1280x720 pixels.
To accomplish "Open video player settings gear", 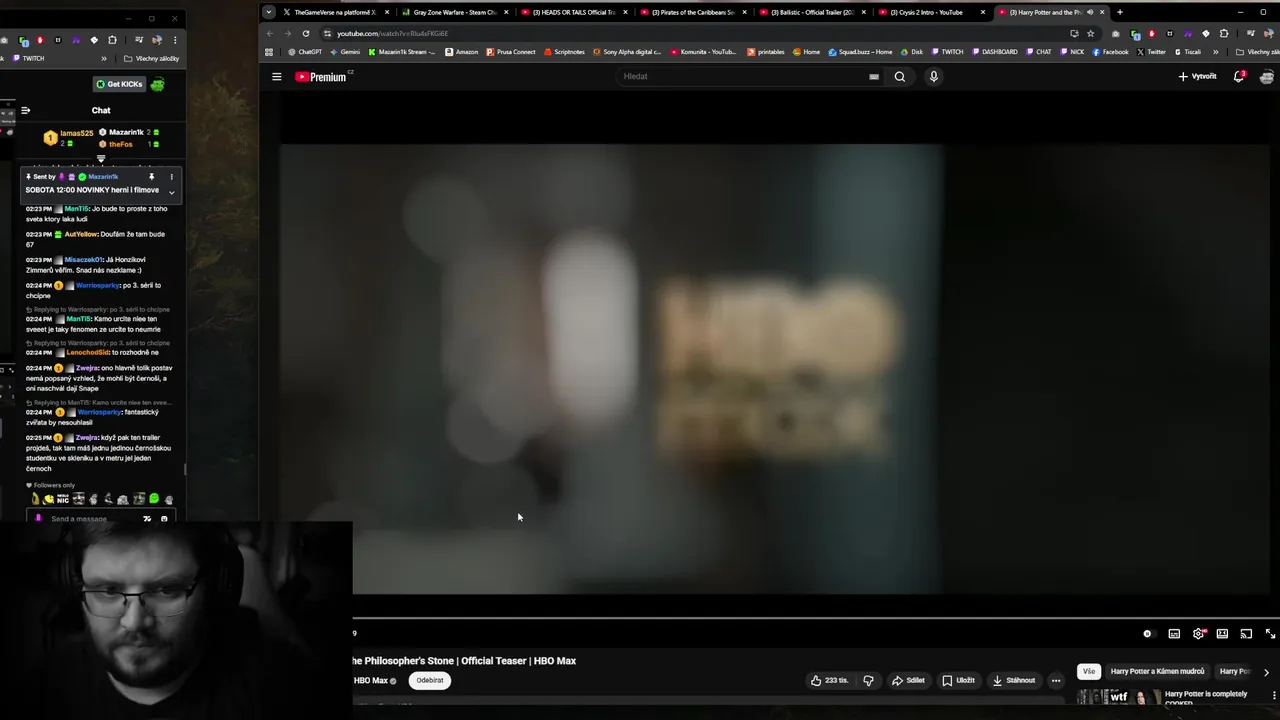I will point(1198,633).
